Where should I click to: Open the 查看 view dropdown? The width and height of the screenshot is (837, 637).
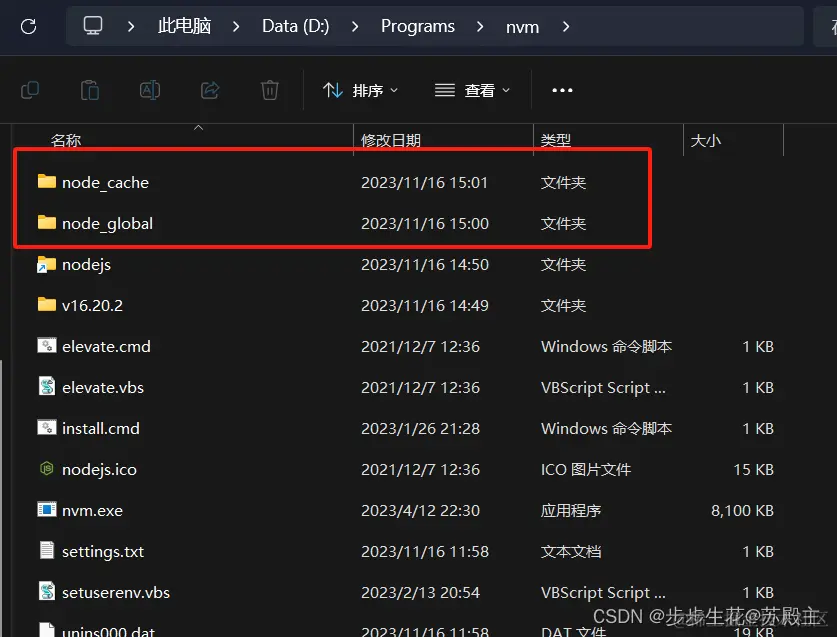coord(472,90)
